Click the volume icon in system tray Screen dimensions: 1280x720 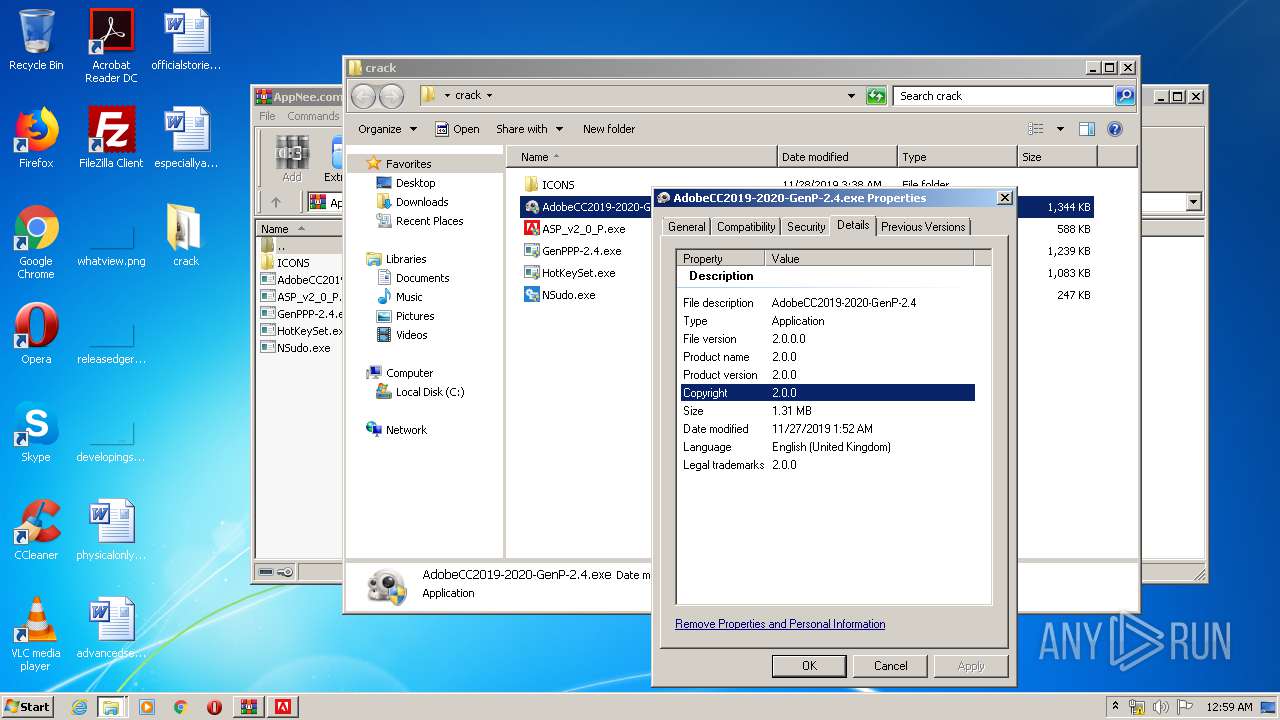(1161, 707)
